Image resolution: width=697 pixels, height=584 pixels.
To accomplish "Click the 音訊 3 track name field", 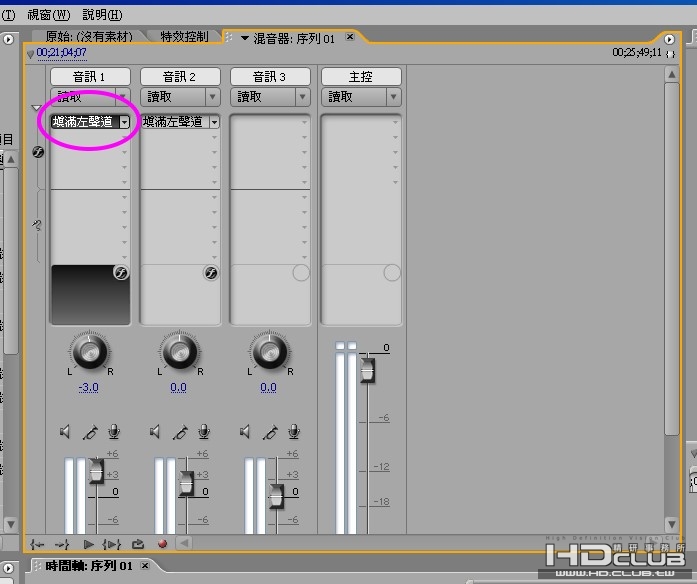I will point(270,76).
